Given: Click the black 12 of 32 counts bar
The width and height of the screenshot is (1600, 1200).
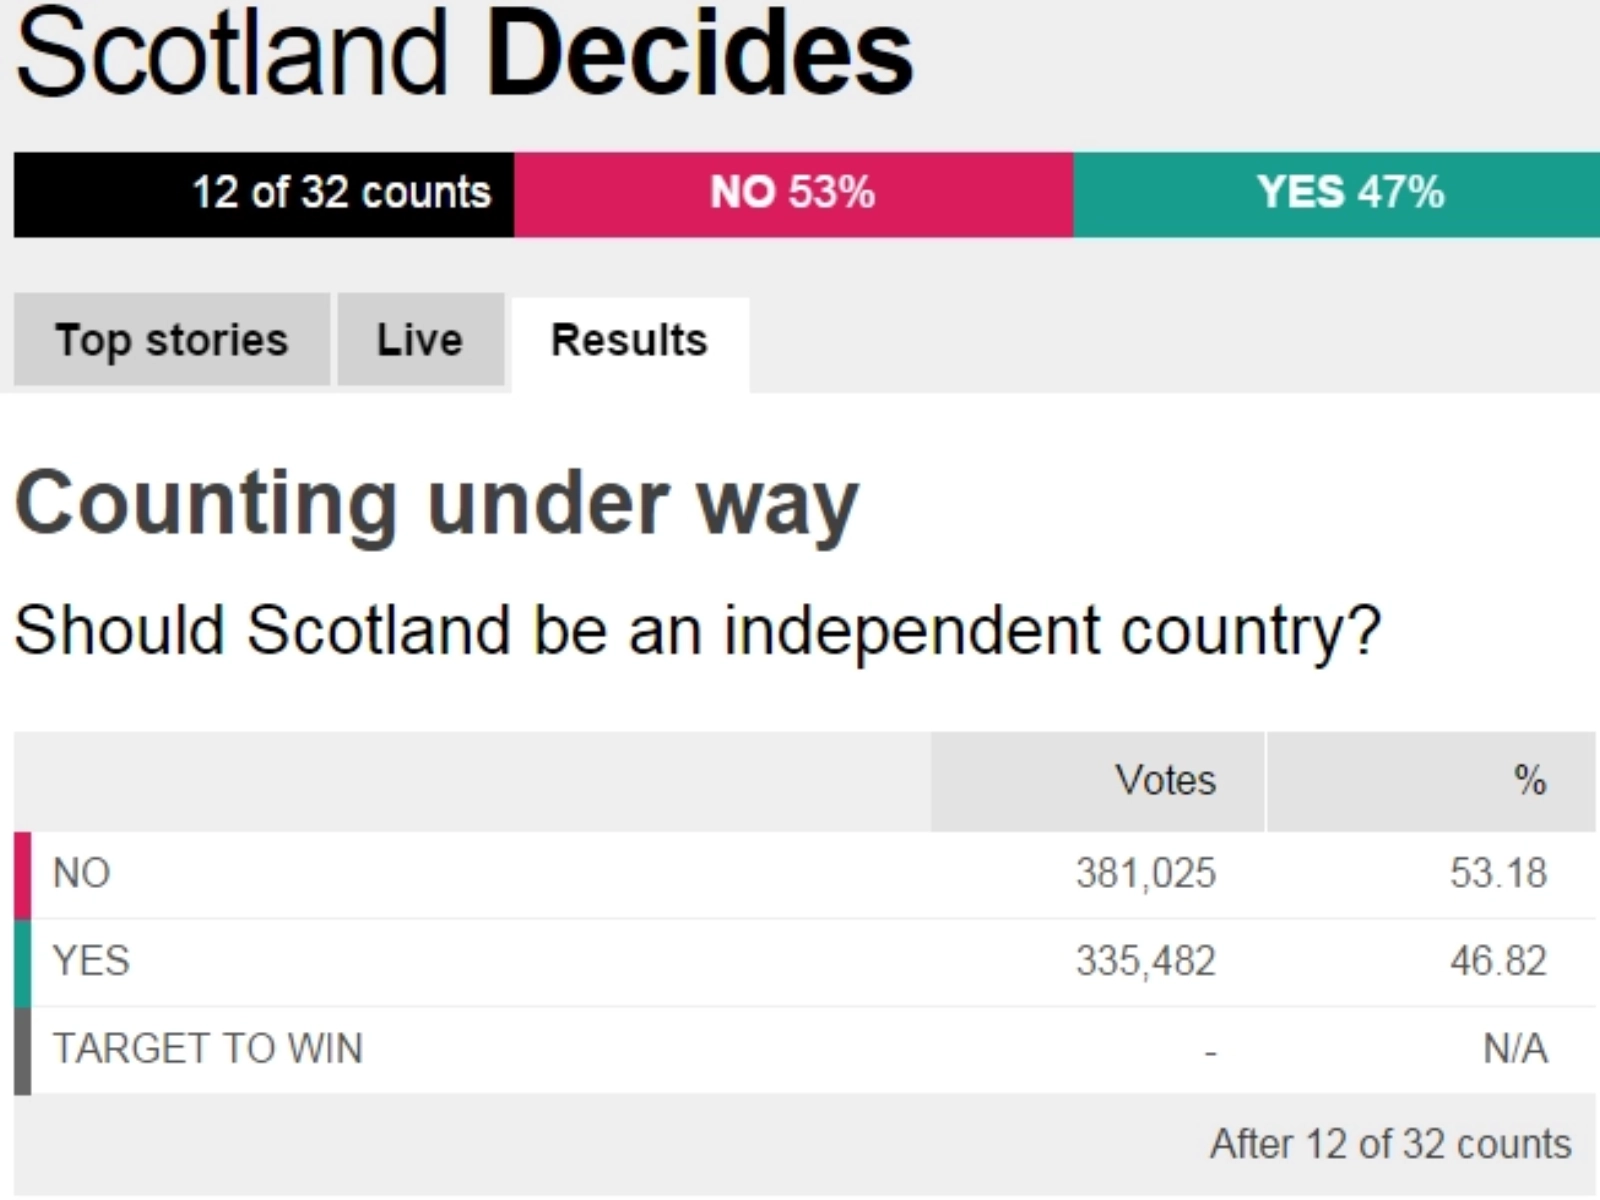Looking at the screenshot, I should pyautogui.click(x=264, y=194).
